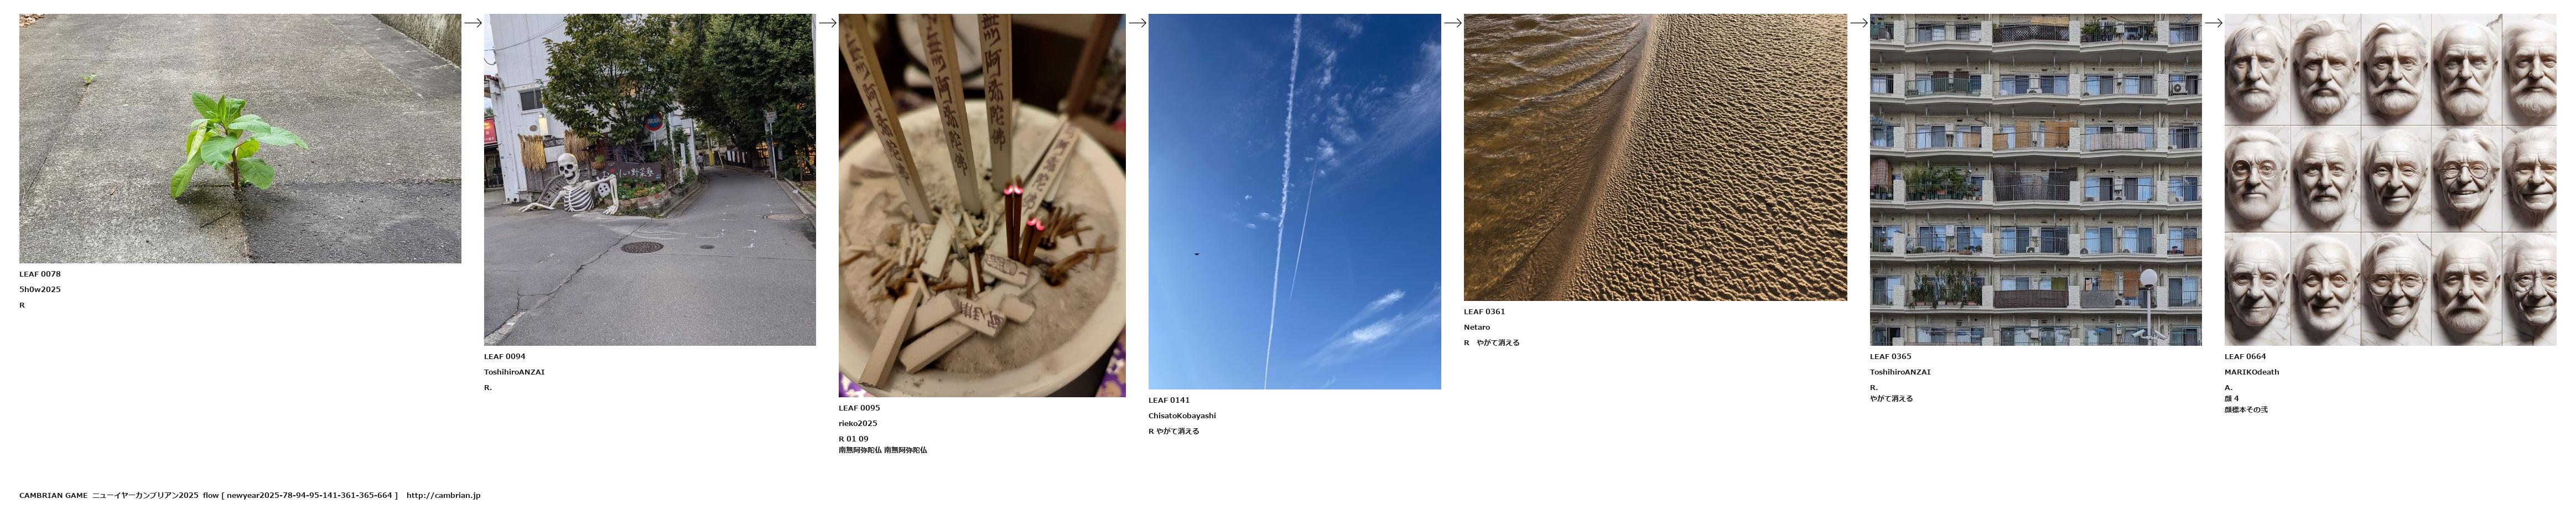
Task: Click arrow between skeleton and incense photos
Action: tap(827, 23)
